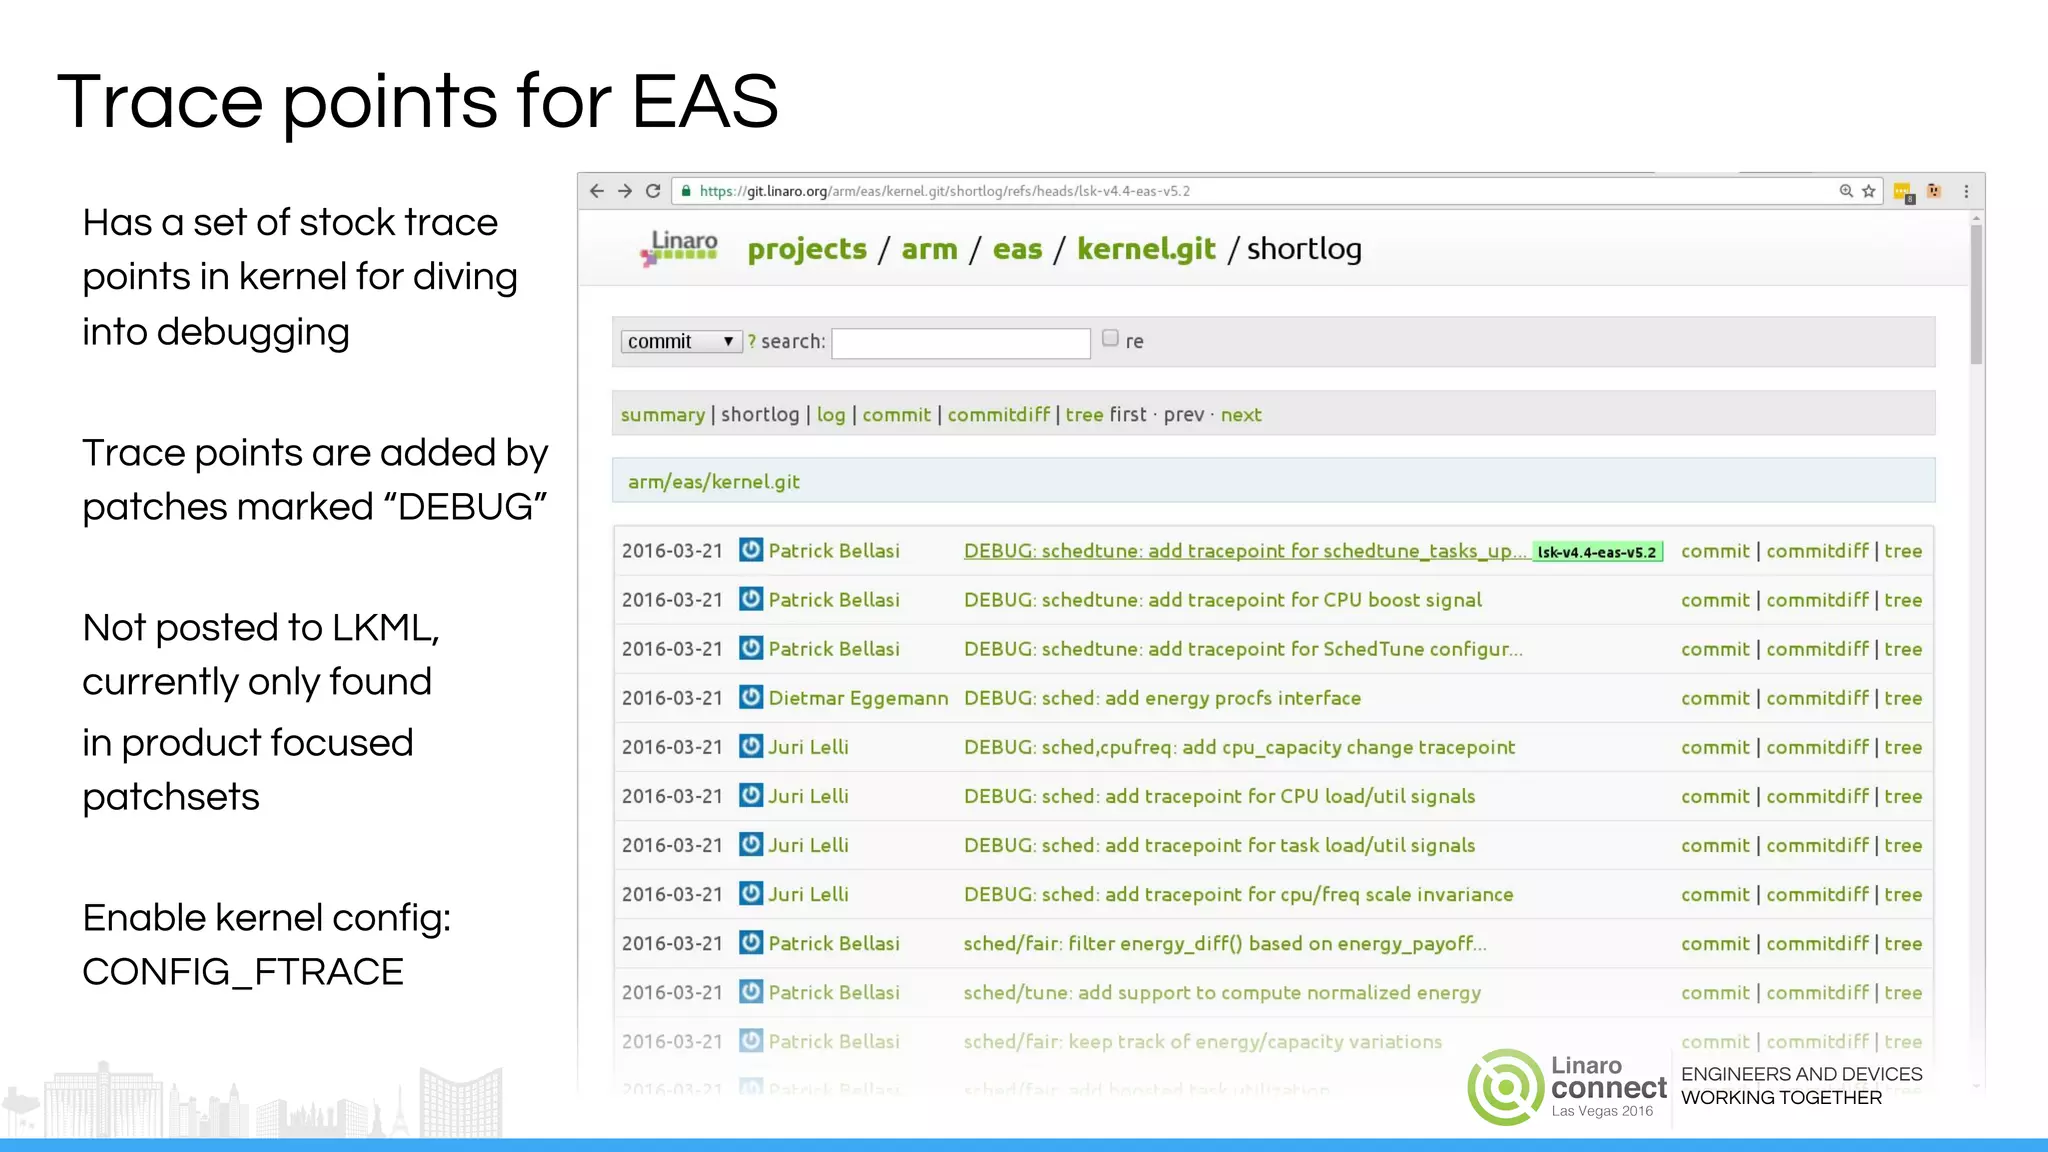Open commit 'DEBUG: schedtune: add tracepoint for schedtune_tasks_up...'
The height and width of the screenshot is (1152, 2048).
click(1245, 551)
